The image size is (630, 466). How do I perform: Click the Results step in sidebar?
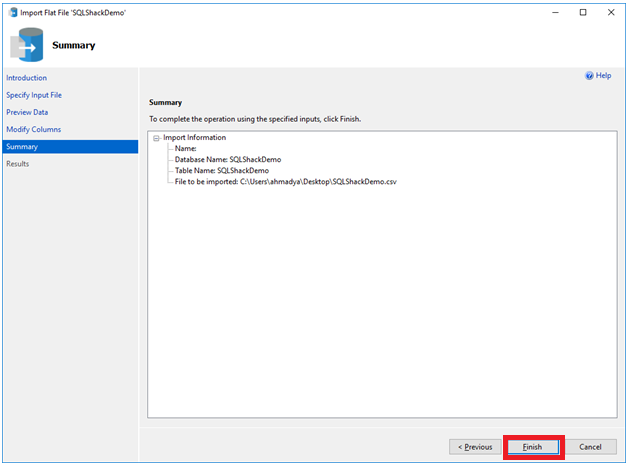click(18, 163)
